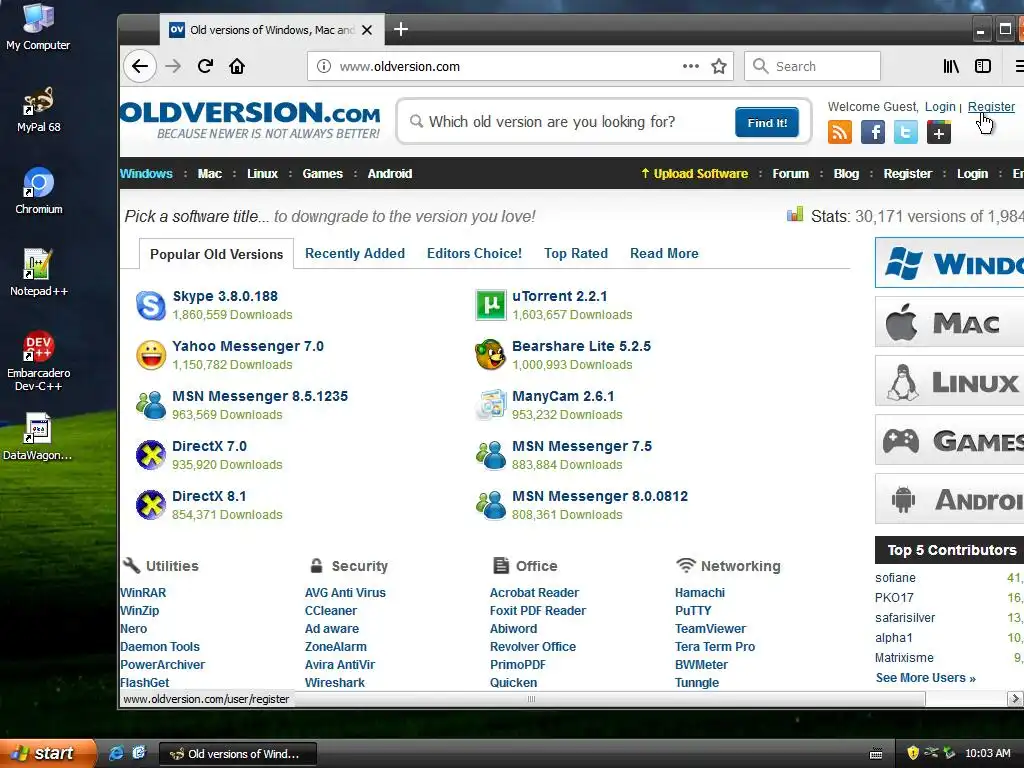Close the Old versions of Windows tab
The width and height of the screenshot is (1024, 768).
click(367, 30)
